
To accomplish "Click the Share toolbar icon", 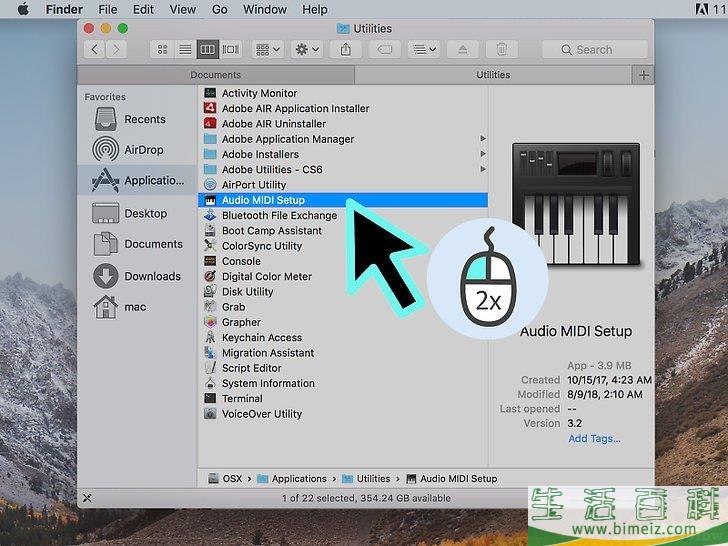I will coord(346,49).
